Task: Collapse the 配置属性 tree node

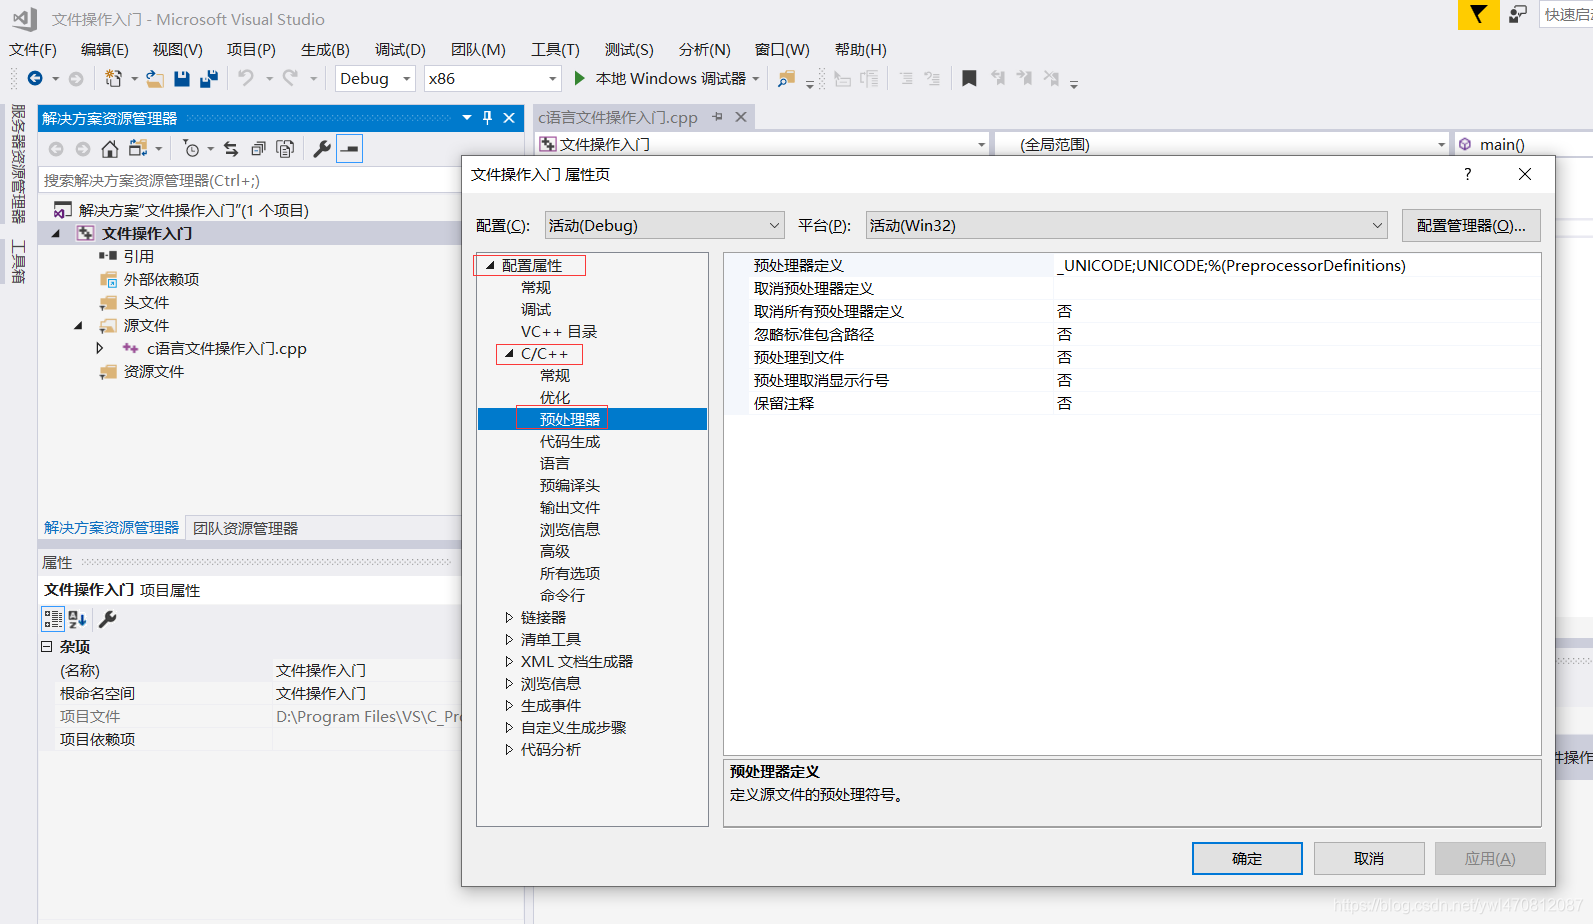Action: pyautogui.click(x=490, y=265)
